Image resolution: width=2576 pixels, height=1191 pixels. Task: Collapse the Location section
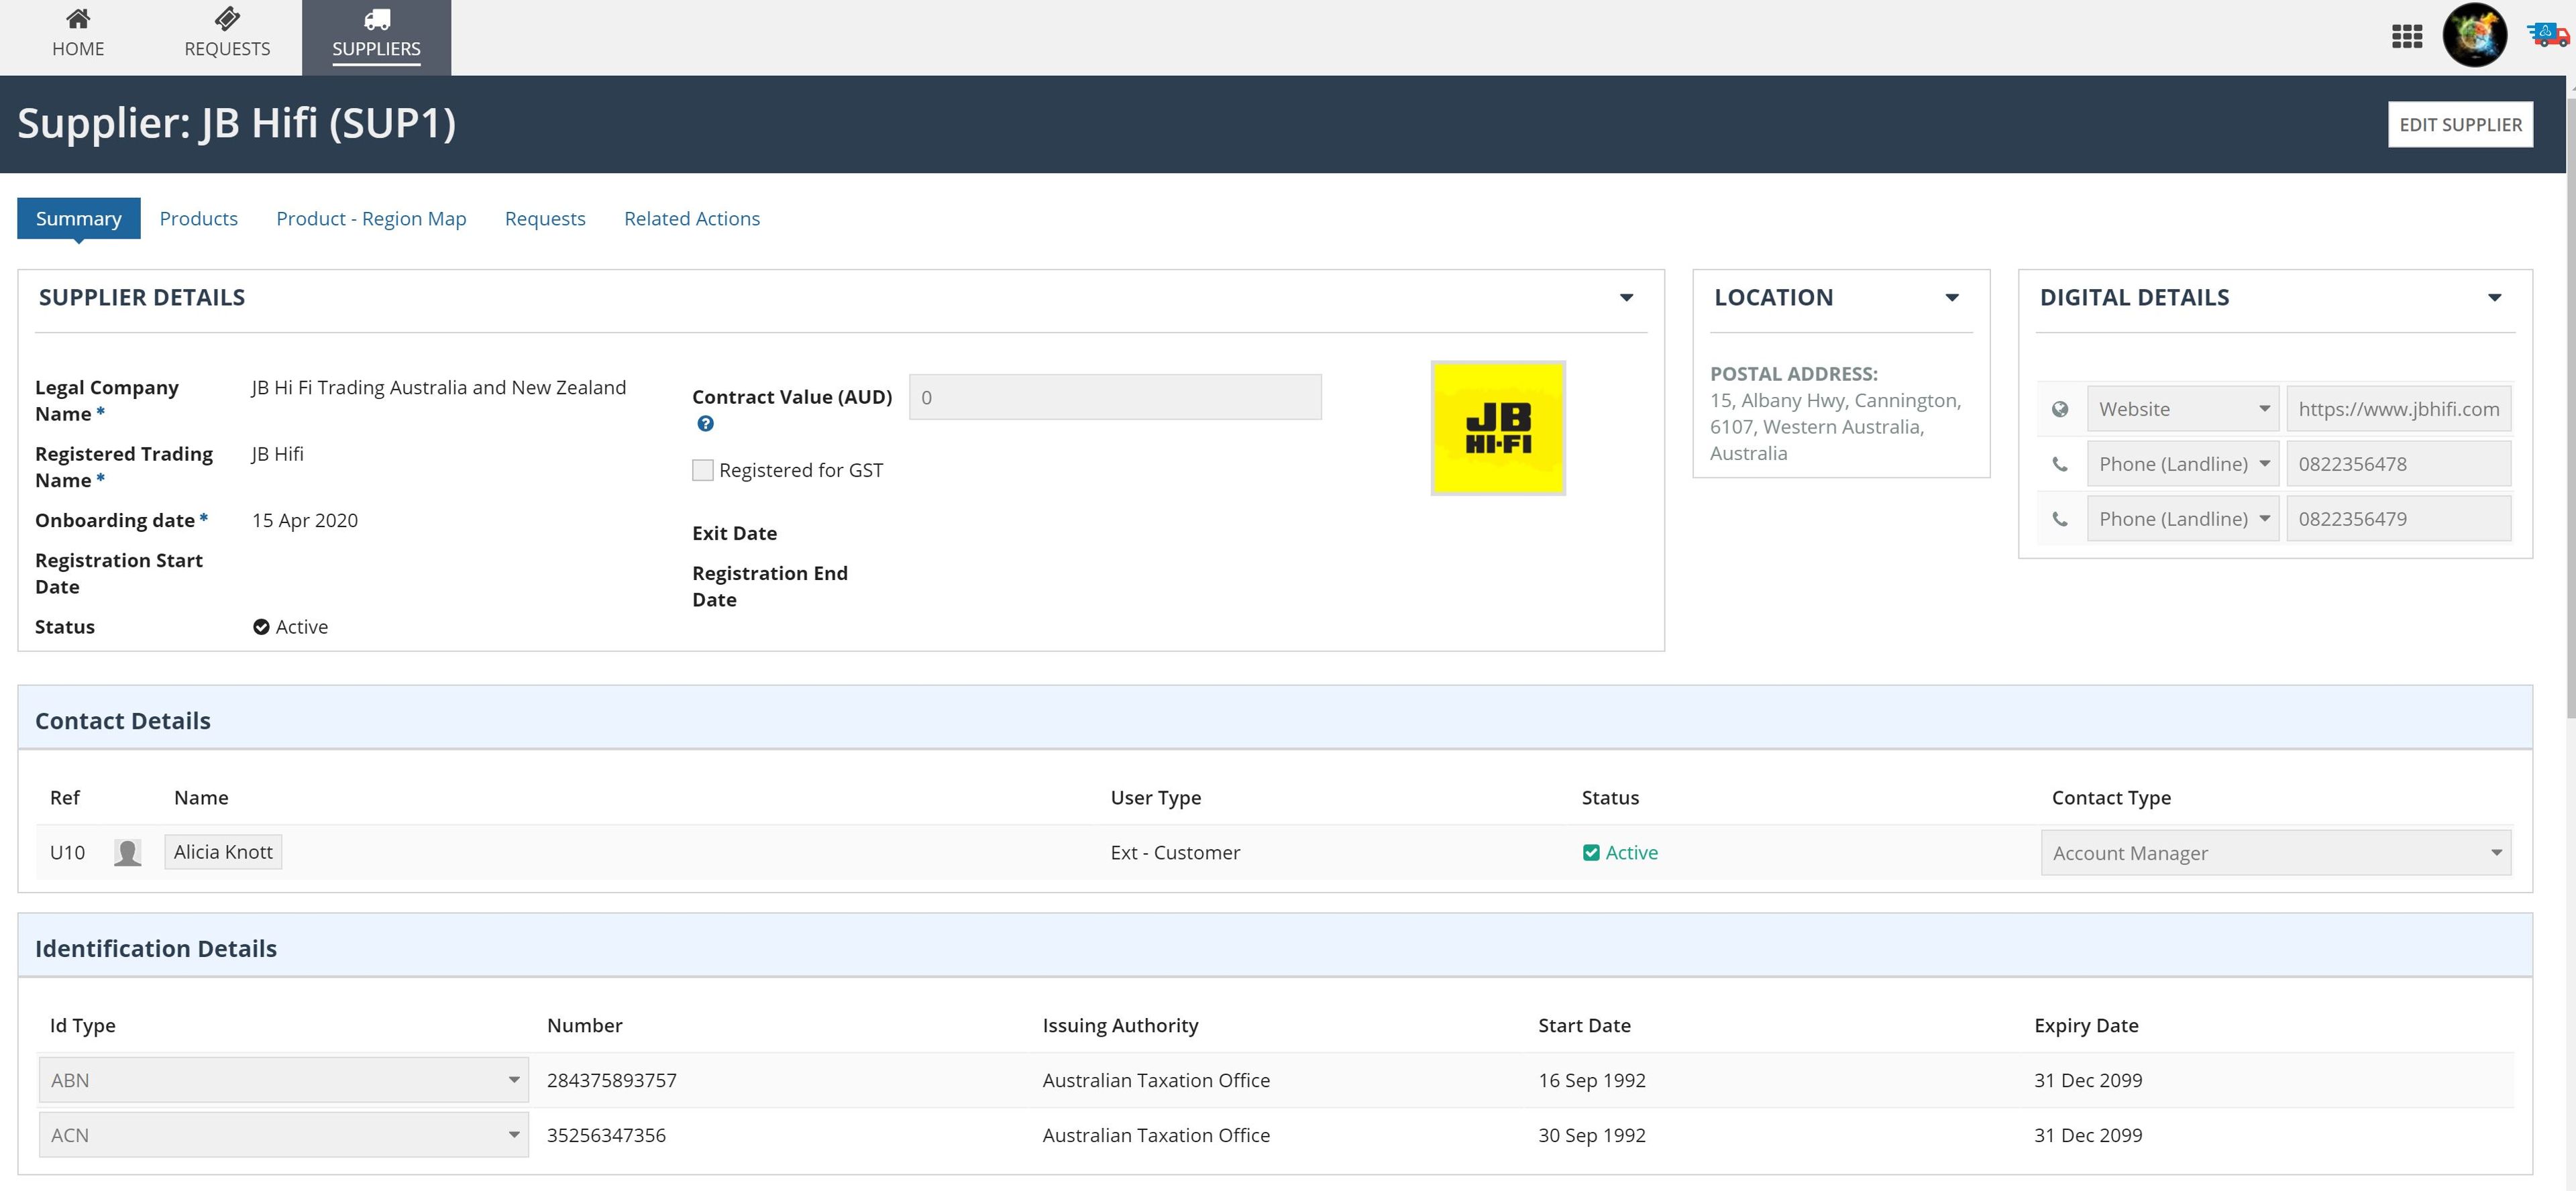point(1952,298)
